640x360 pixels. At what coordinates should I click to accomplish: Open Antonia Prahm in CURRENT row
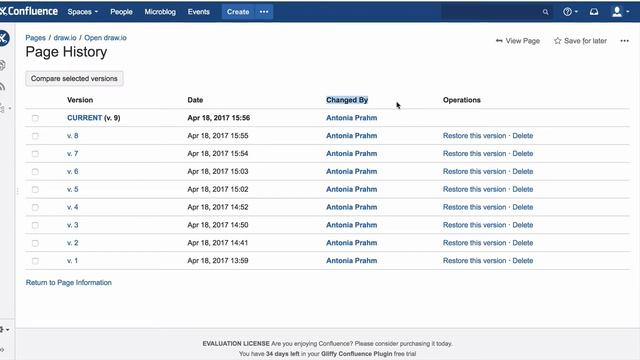[351, 118]
